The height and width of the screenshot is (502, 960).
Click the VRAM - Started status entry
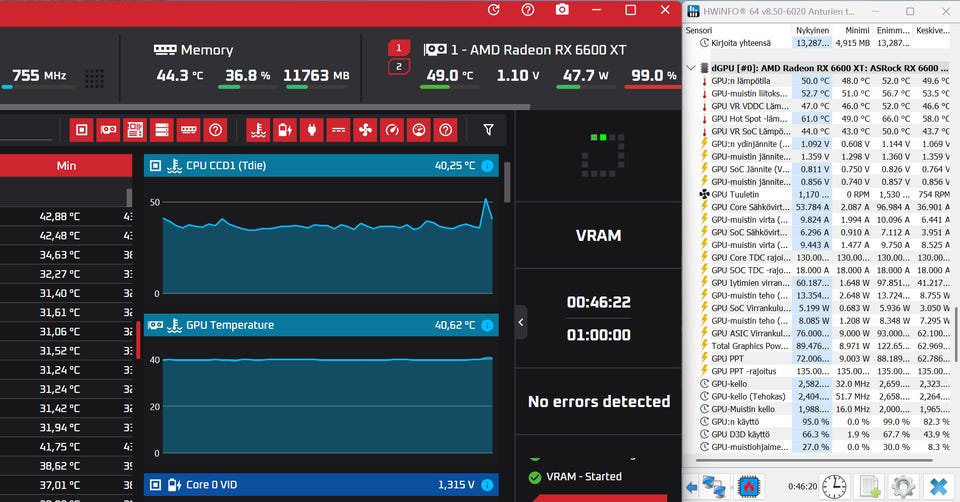pyautogui.click(x=575, y=477)
